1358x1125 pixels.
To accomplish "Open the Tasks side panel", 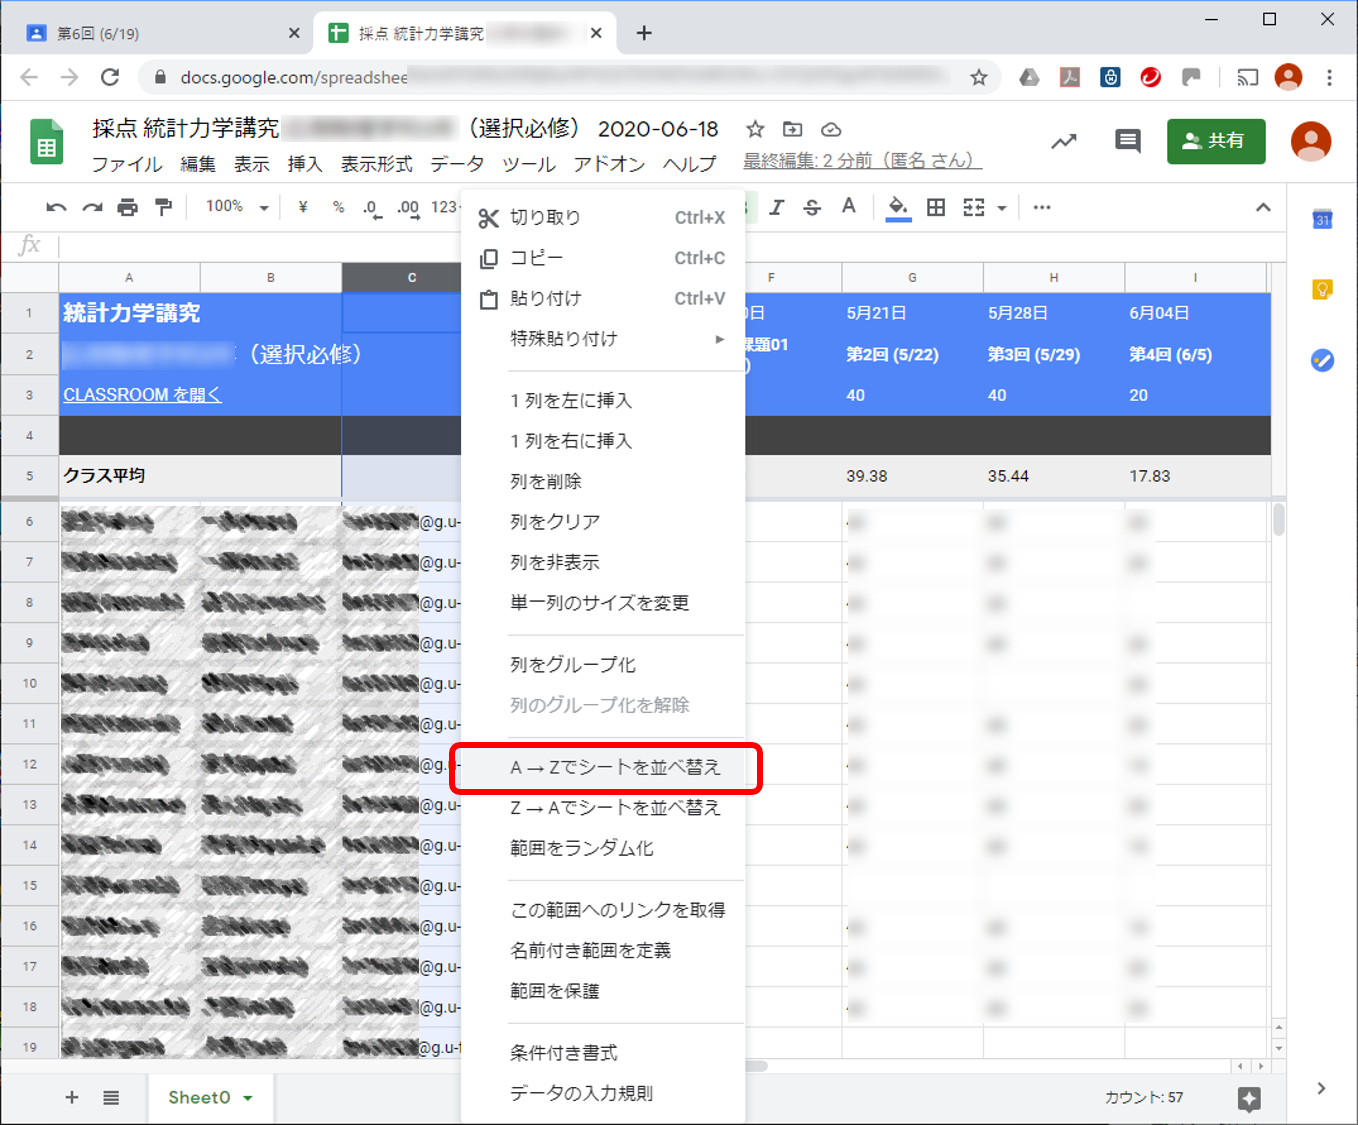I will [1322, 360].
